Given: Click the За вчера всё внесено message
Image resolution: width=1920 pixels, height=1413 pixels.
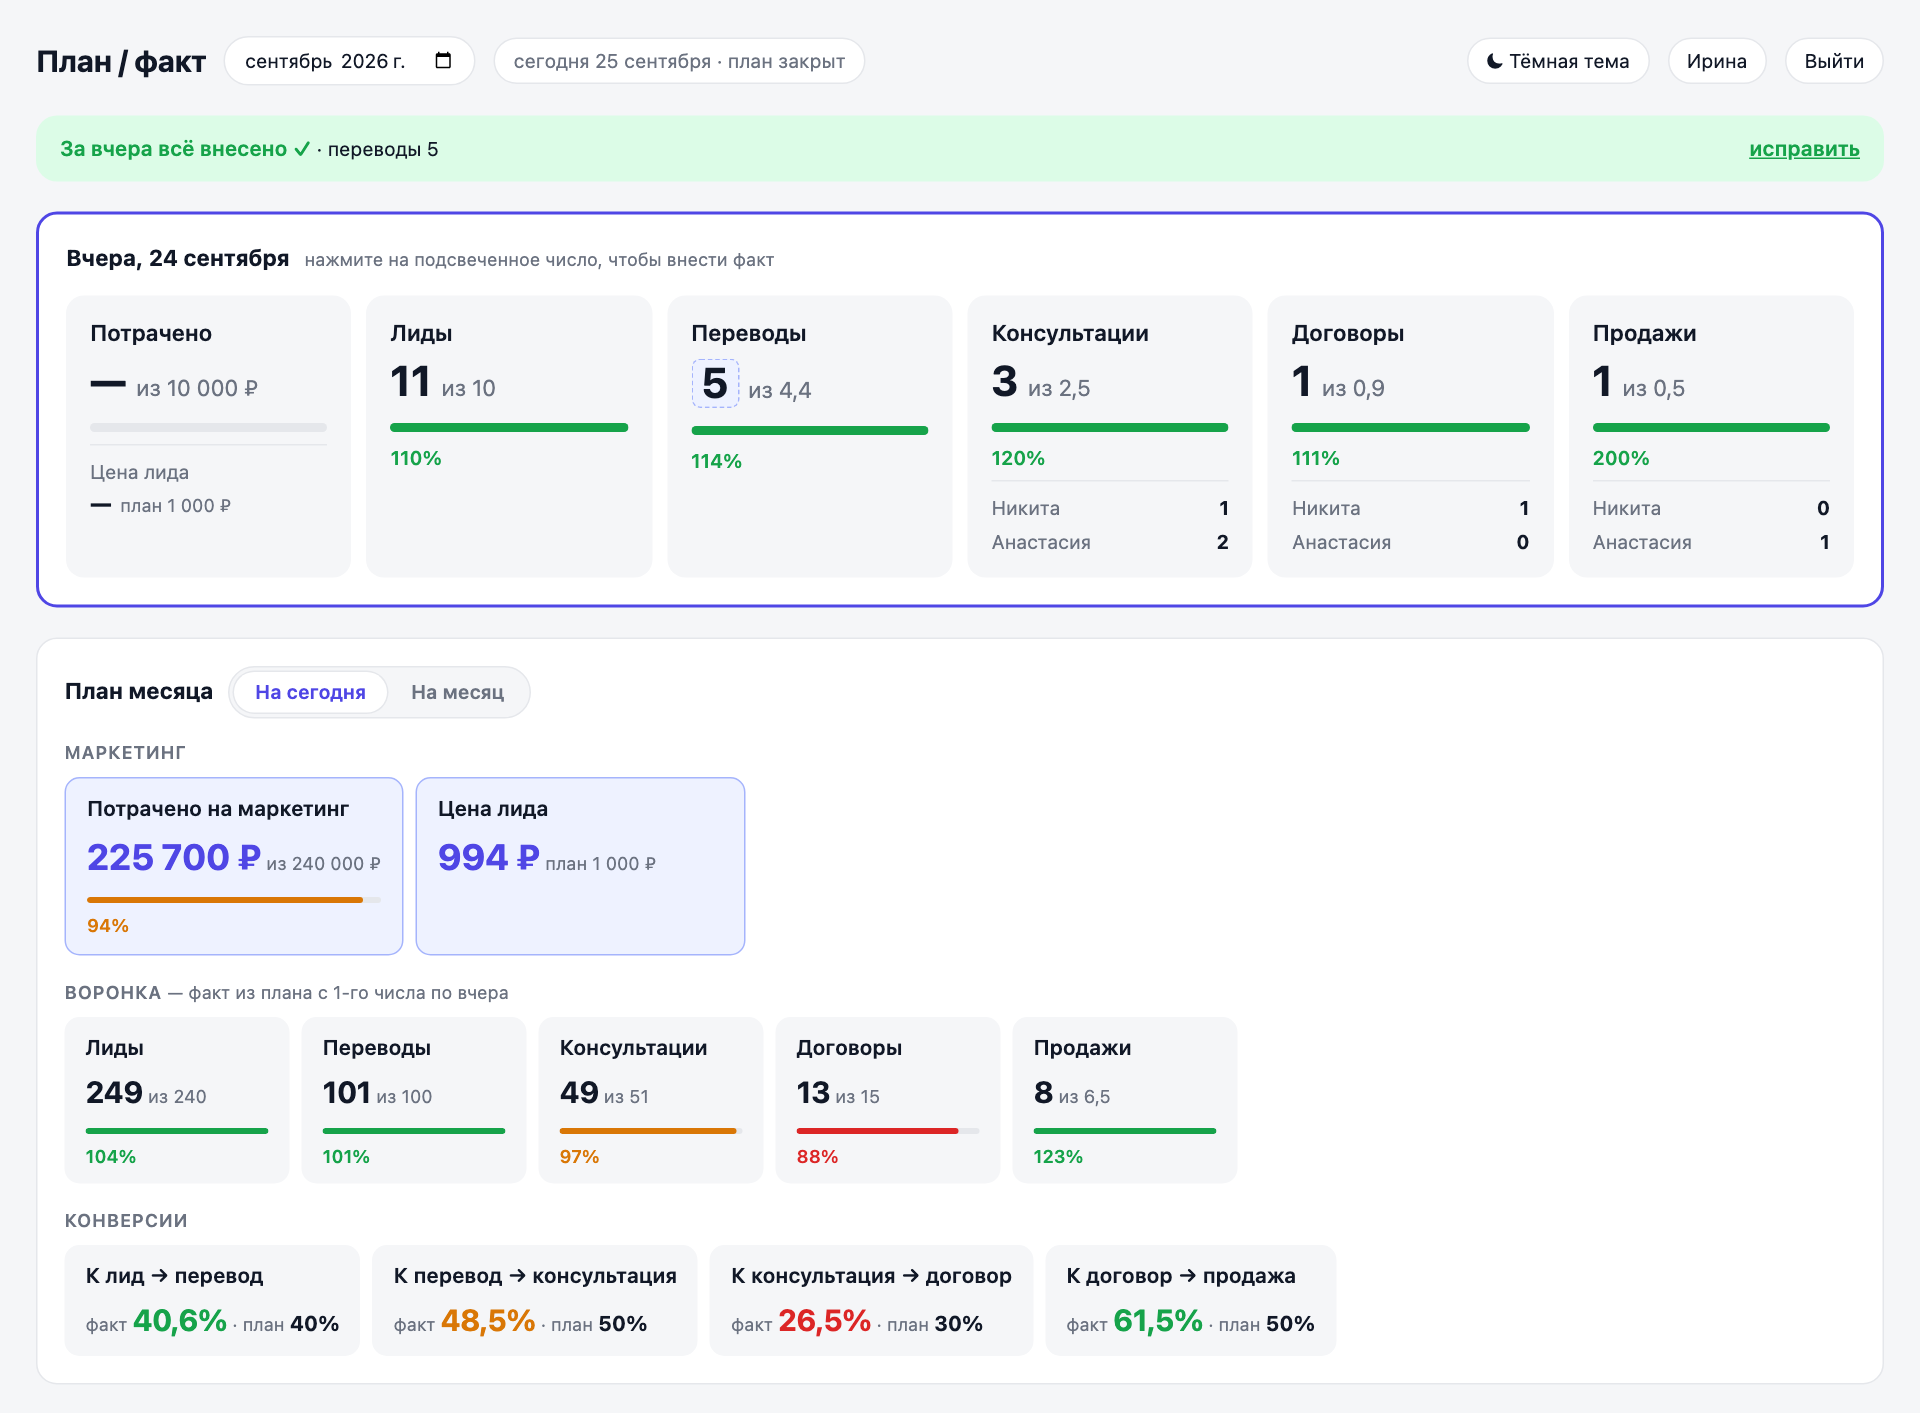Looking at the screenshot, I should (185, 149).
